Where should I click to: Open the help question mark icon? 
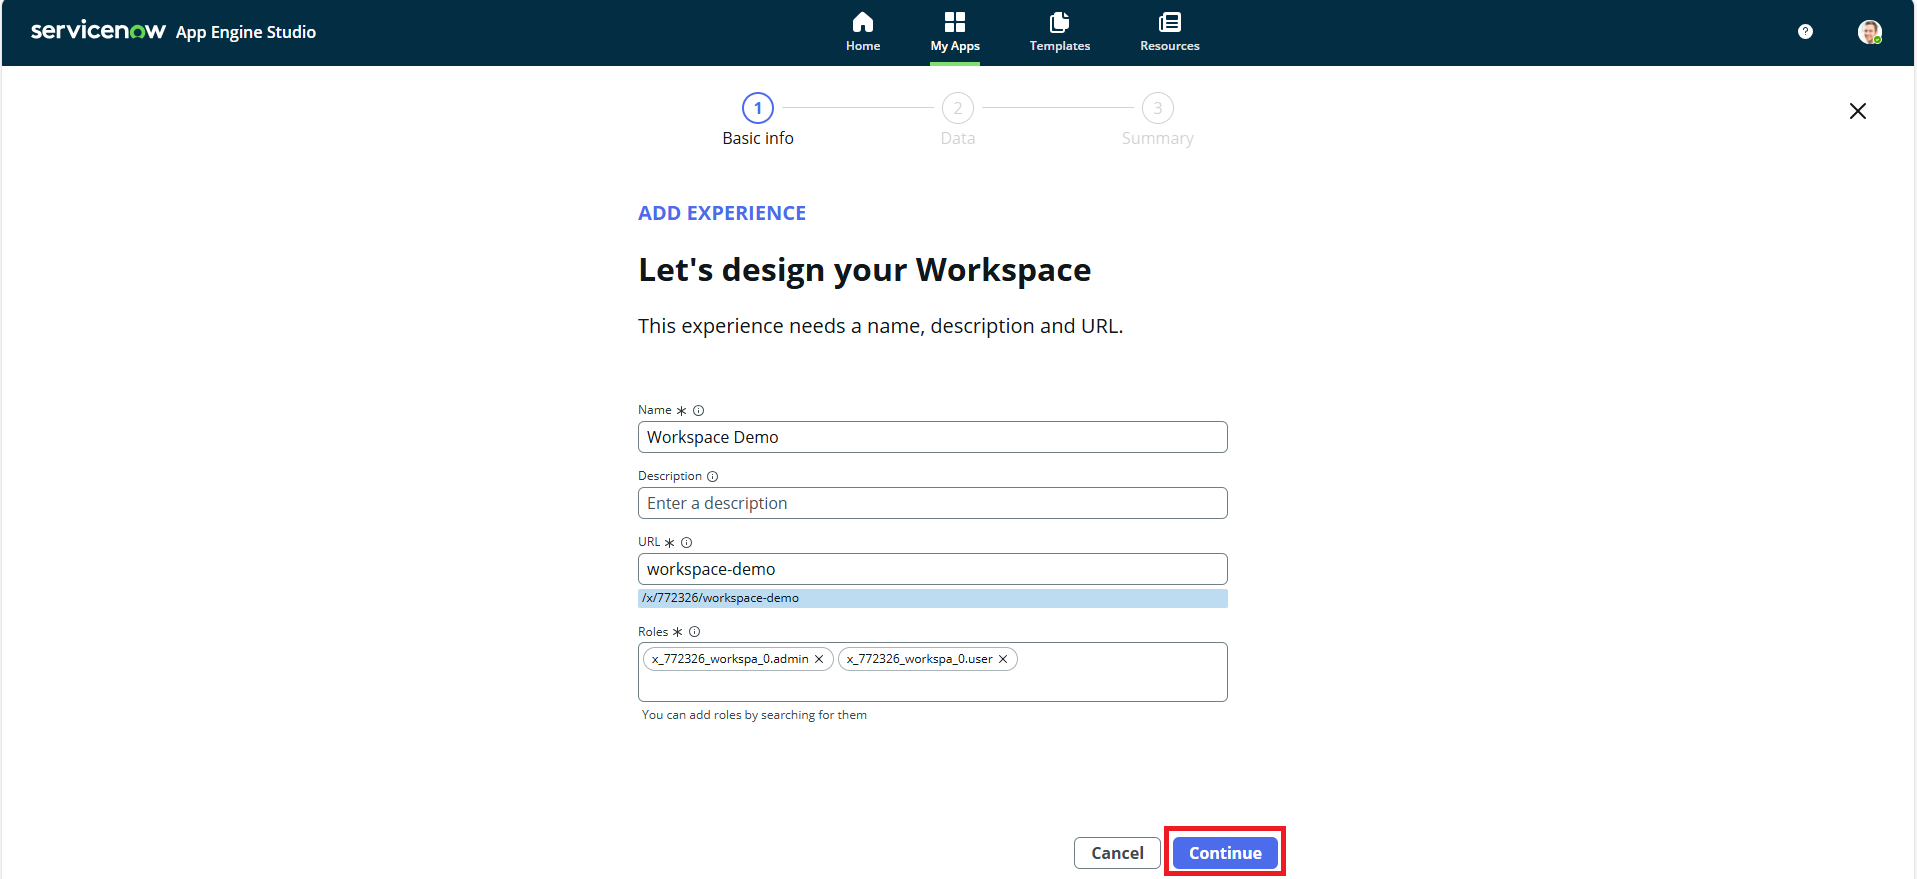click(x=1804, y=32)
